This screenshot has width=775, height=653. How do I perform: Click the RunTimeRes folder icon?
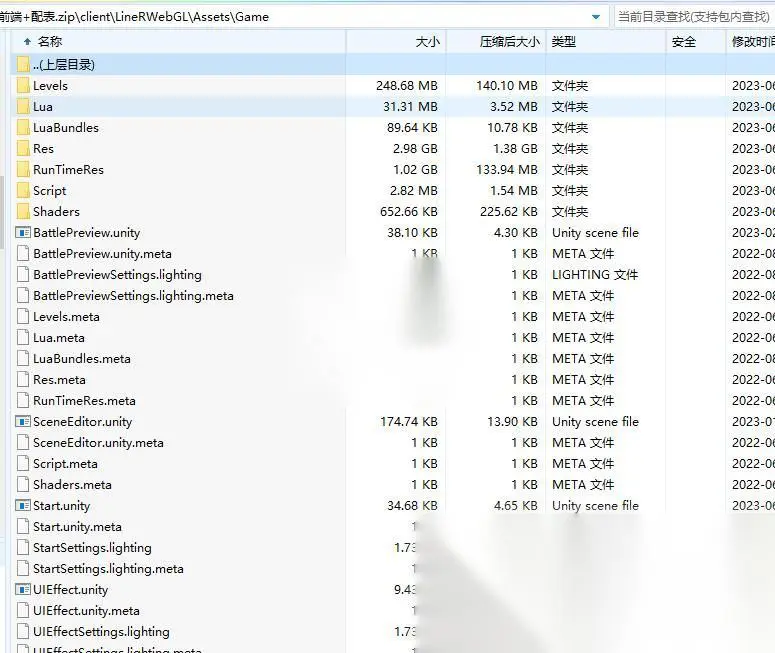(x=23, y=170)
